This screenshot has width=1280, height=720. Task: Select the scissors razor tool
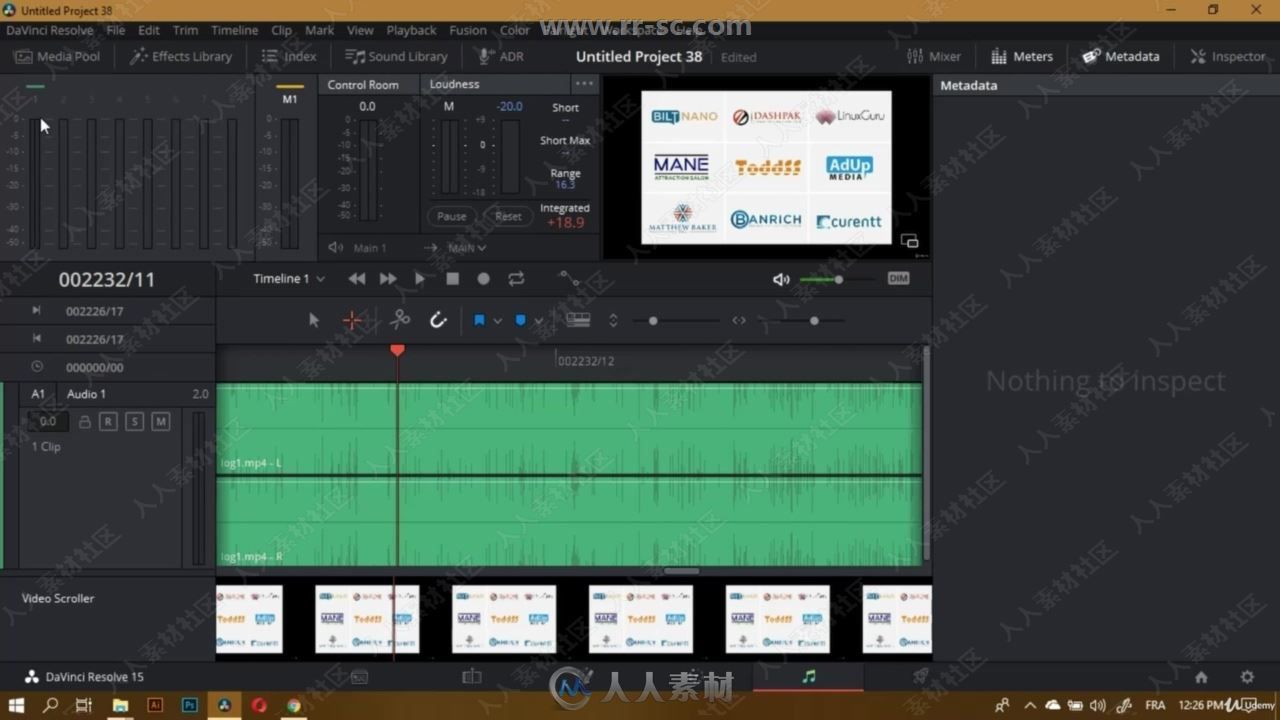pos(400,320)
